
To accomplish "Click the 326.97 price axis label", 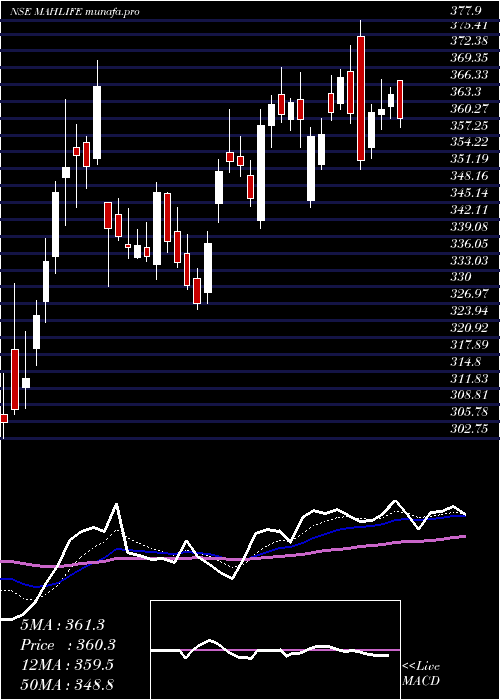I will coord(470,294).
